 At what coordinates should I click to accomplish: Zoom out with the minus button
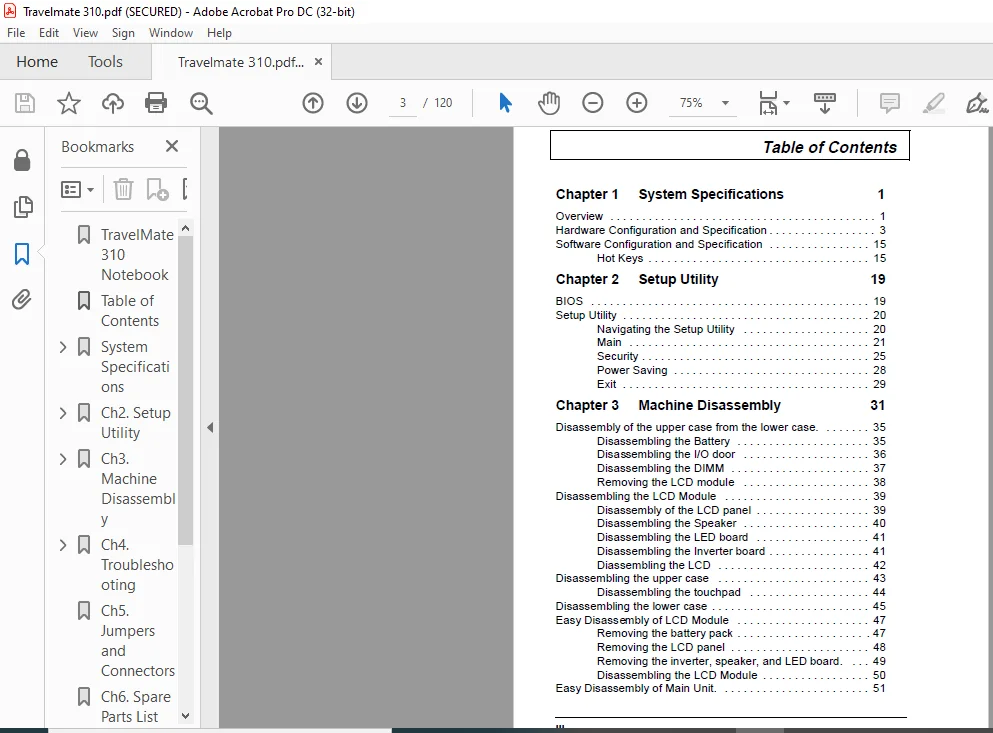[x=593, y=103]
